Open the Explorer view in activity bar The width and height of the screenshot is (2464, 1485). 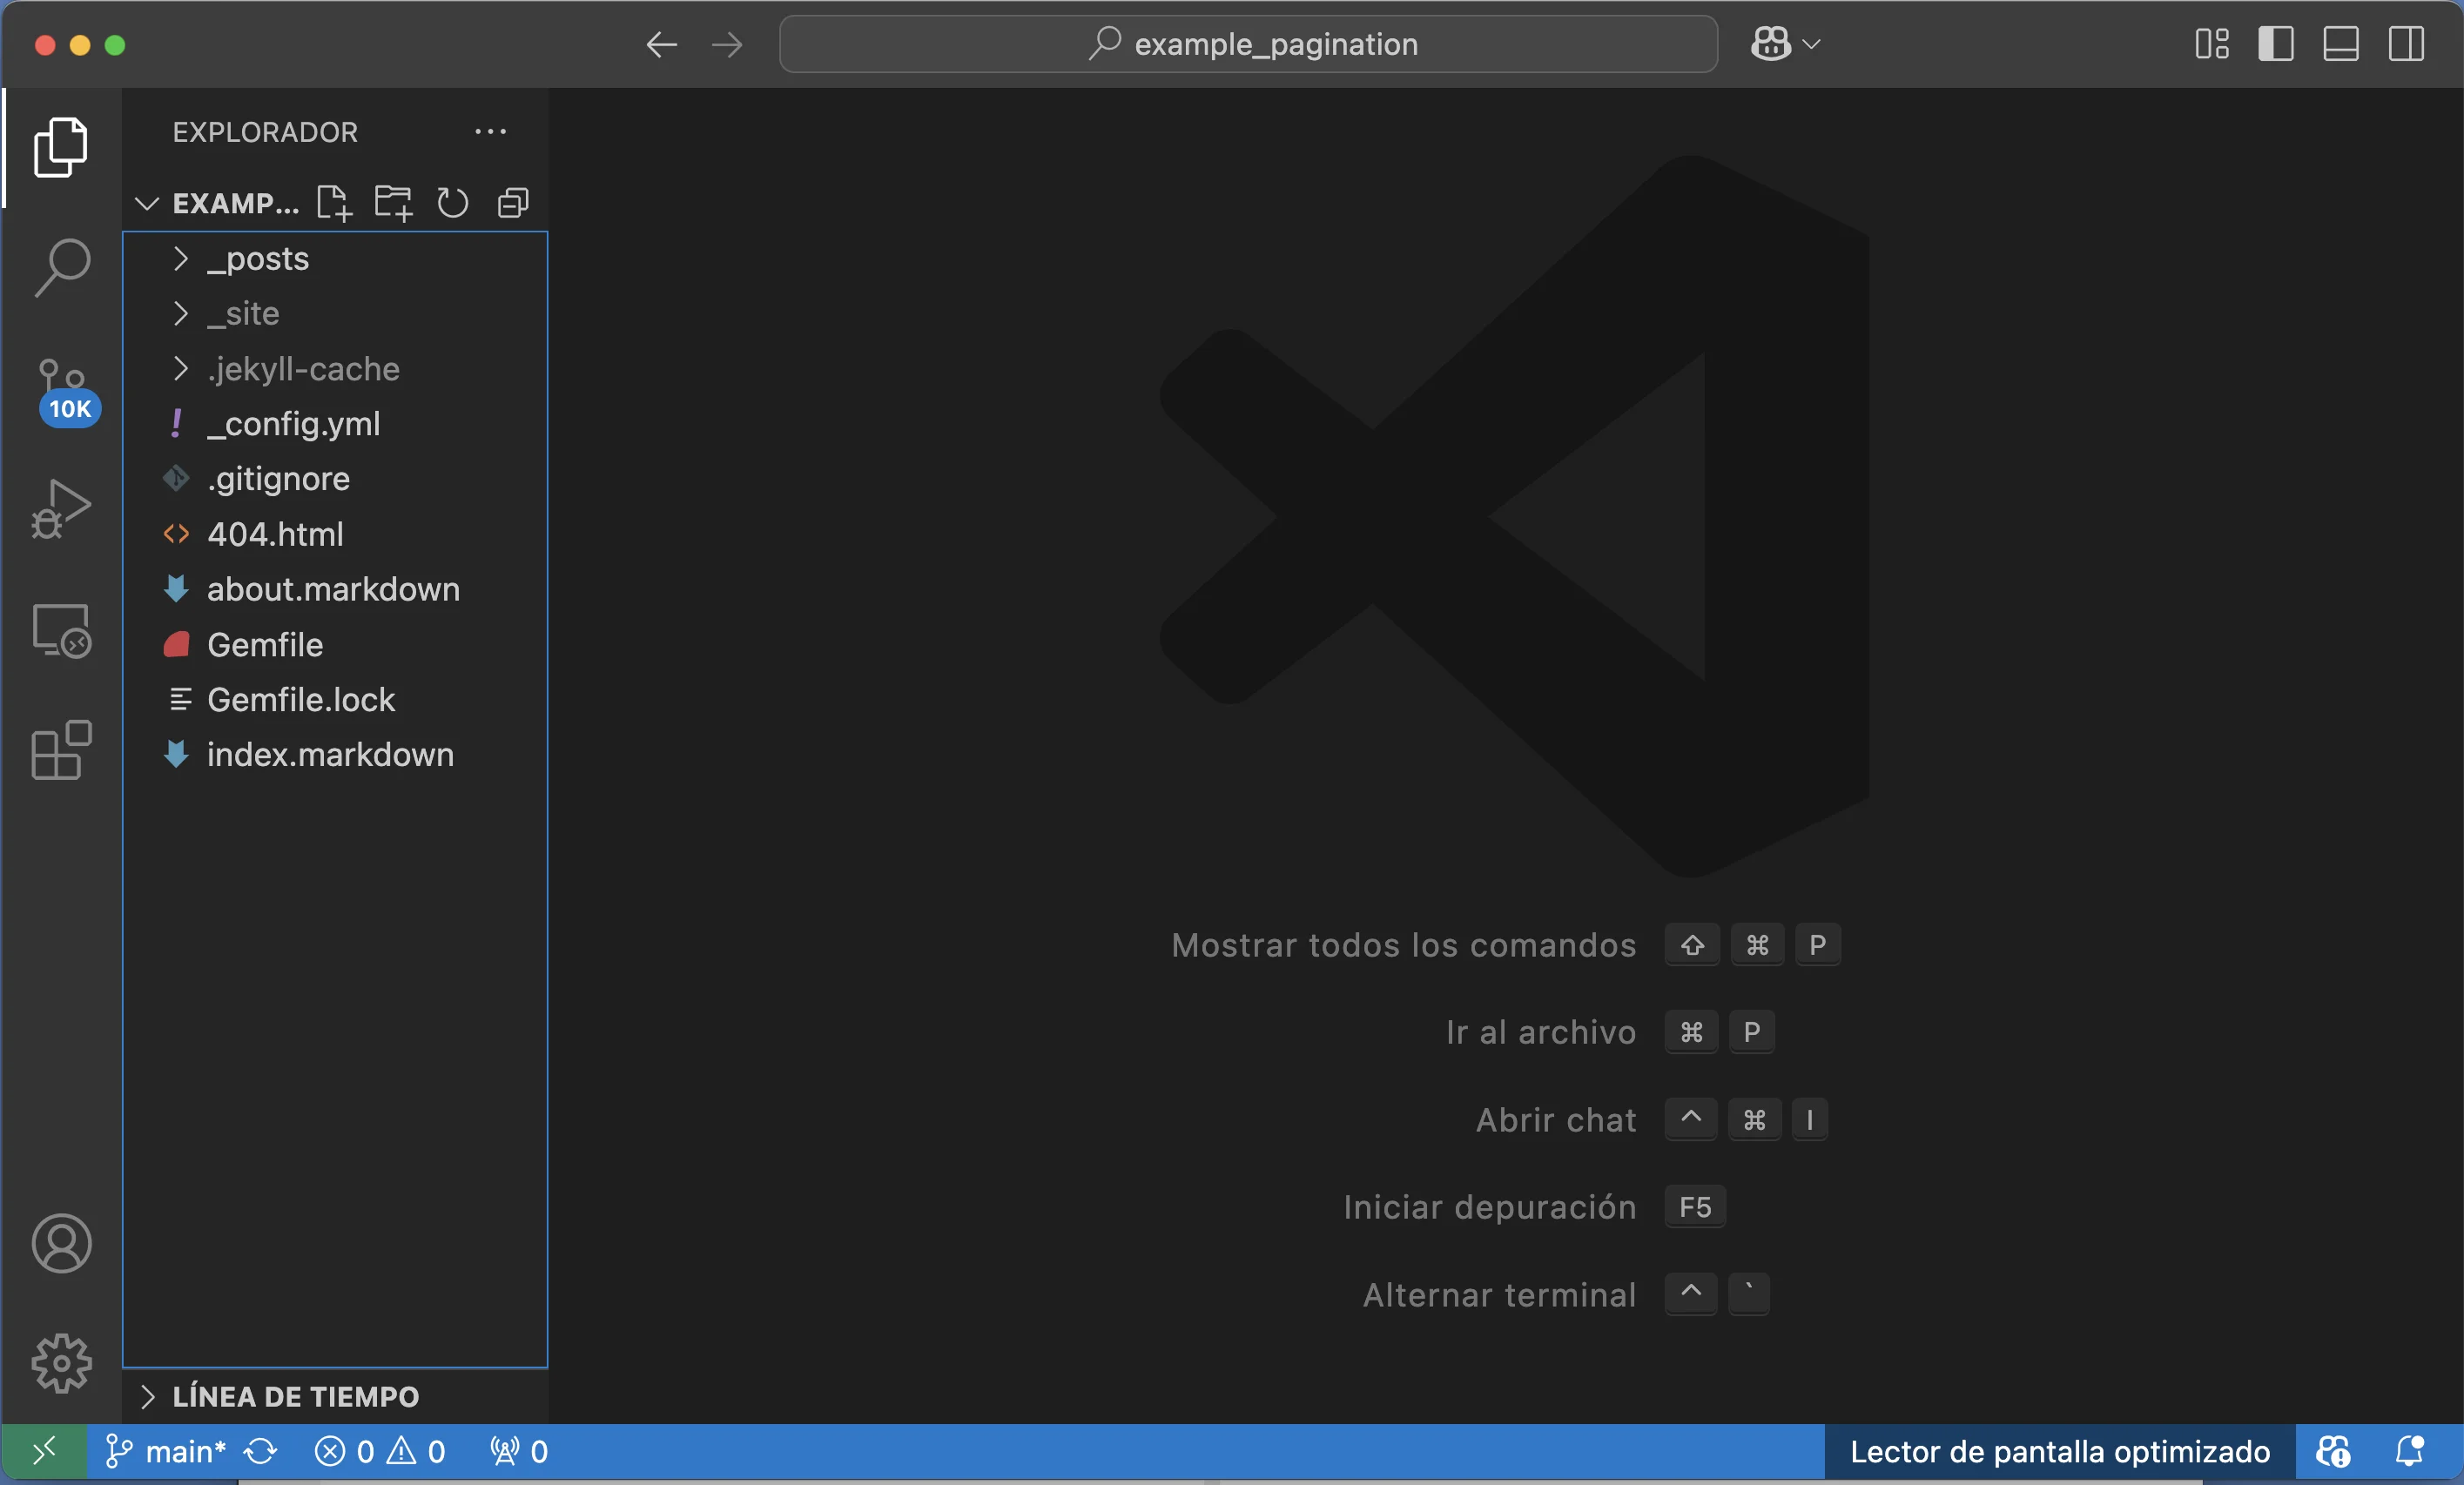(x=61, y=148)
